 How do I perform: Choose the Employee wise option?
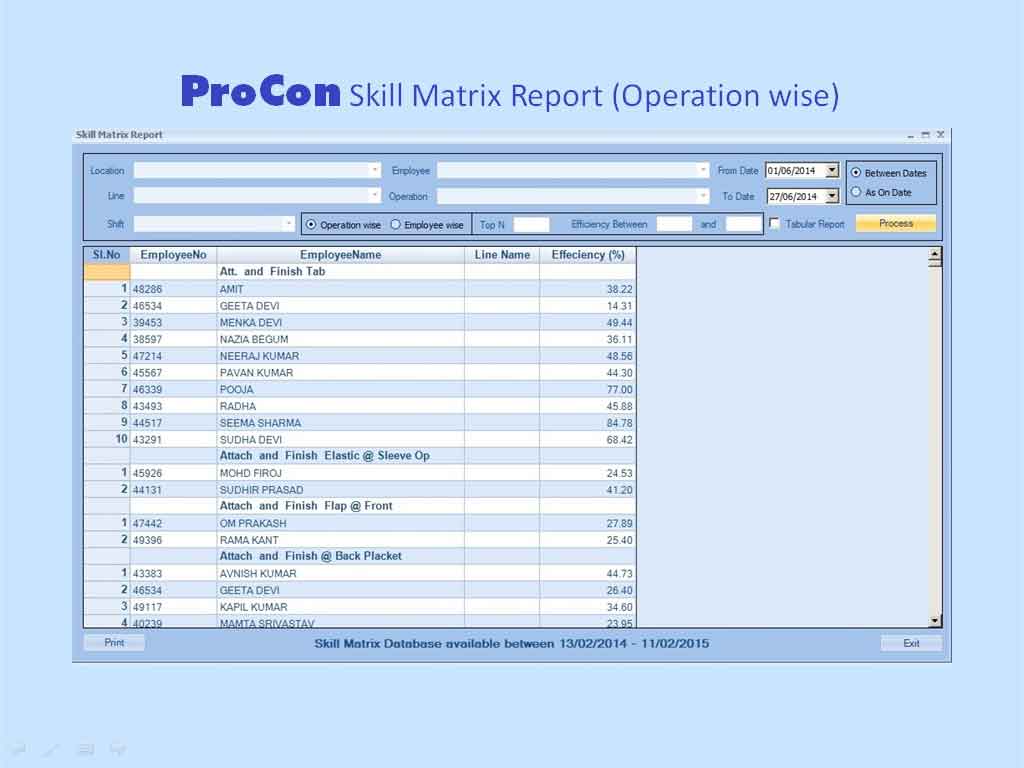pyautogui.click(x=396, y=225)
